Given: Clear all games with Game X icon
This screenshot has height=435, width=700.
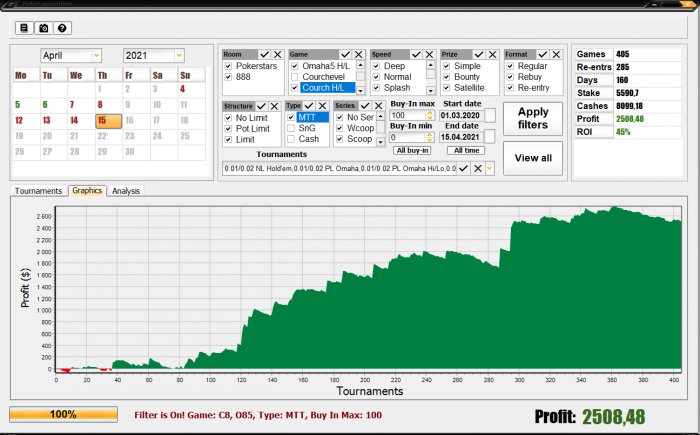Looking at the screenshot, I should coord(359,54).
